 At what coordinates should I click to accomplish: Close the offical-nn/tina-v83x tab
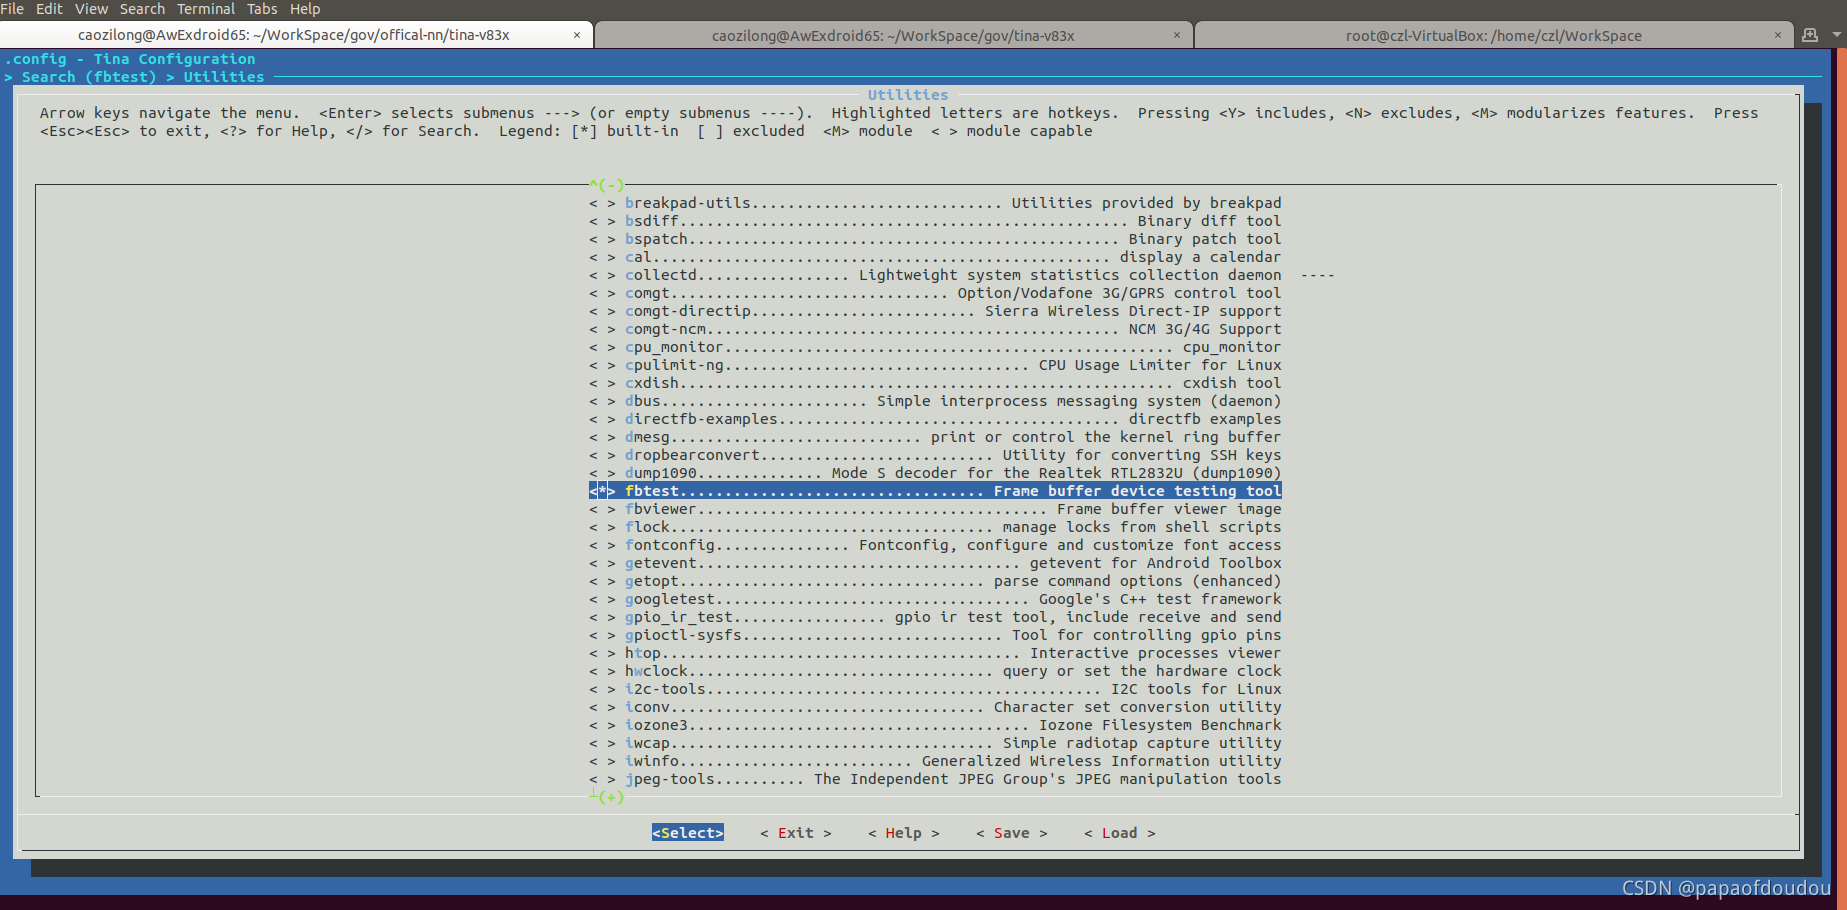click(577, 35)
